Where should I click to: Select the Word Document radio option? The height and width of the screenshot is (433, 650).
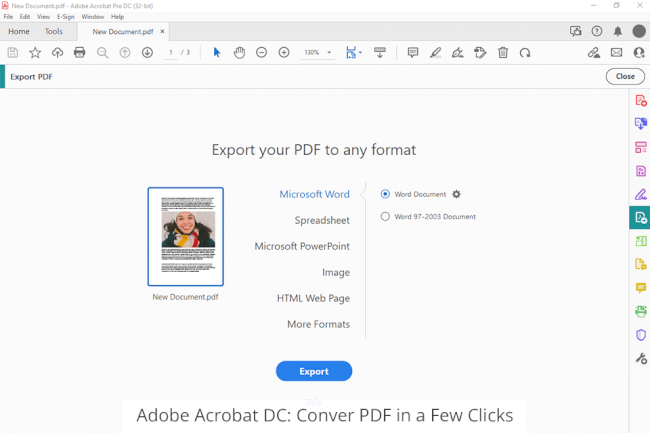(x=385, y=194)
